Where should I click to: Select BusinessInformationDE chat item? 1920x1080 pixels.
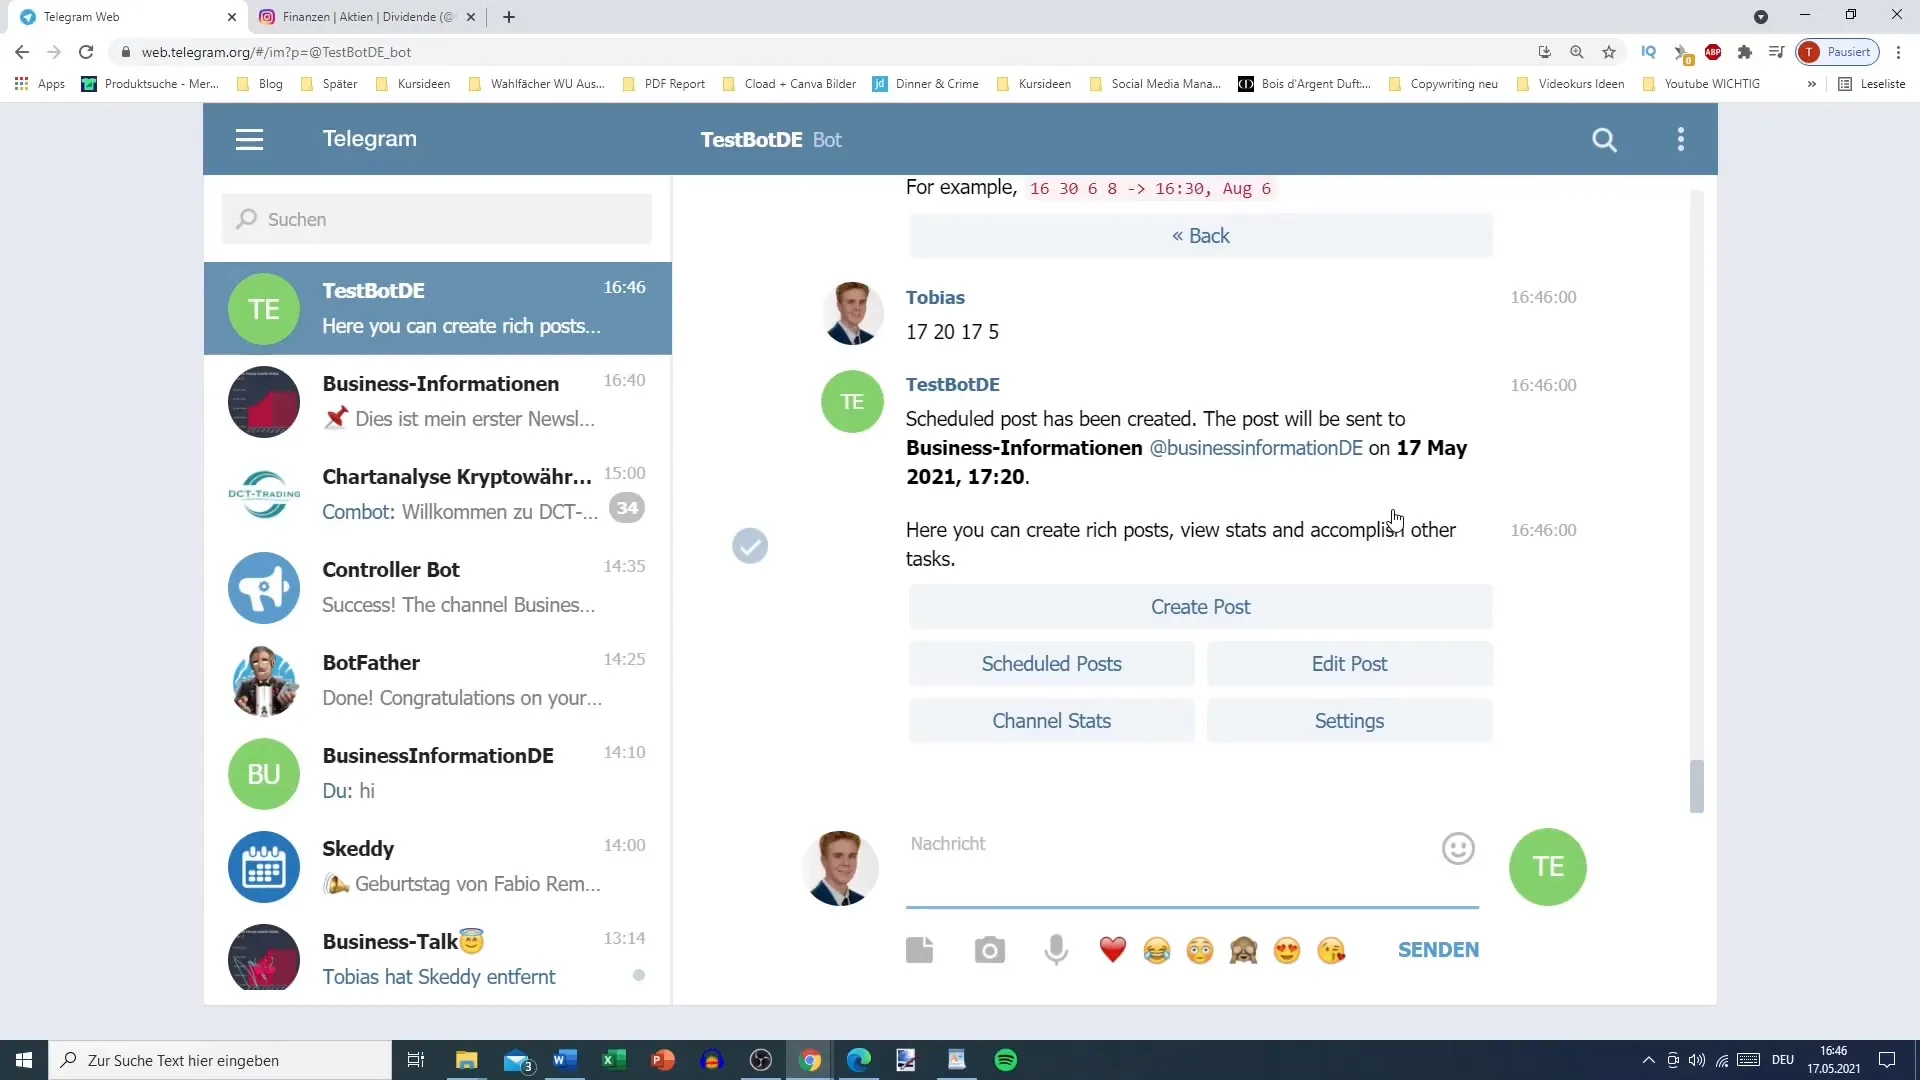coord(438,773)
